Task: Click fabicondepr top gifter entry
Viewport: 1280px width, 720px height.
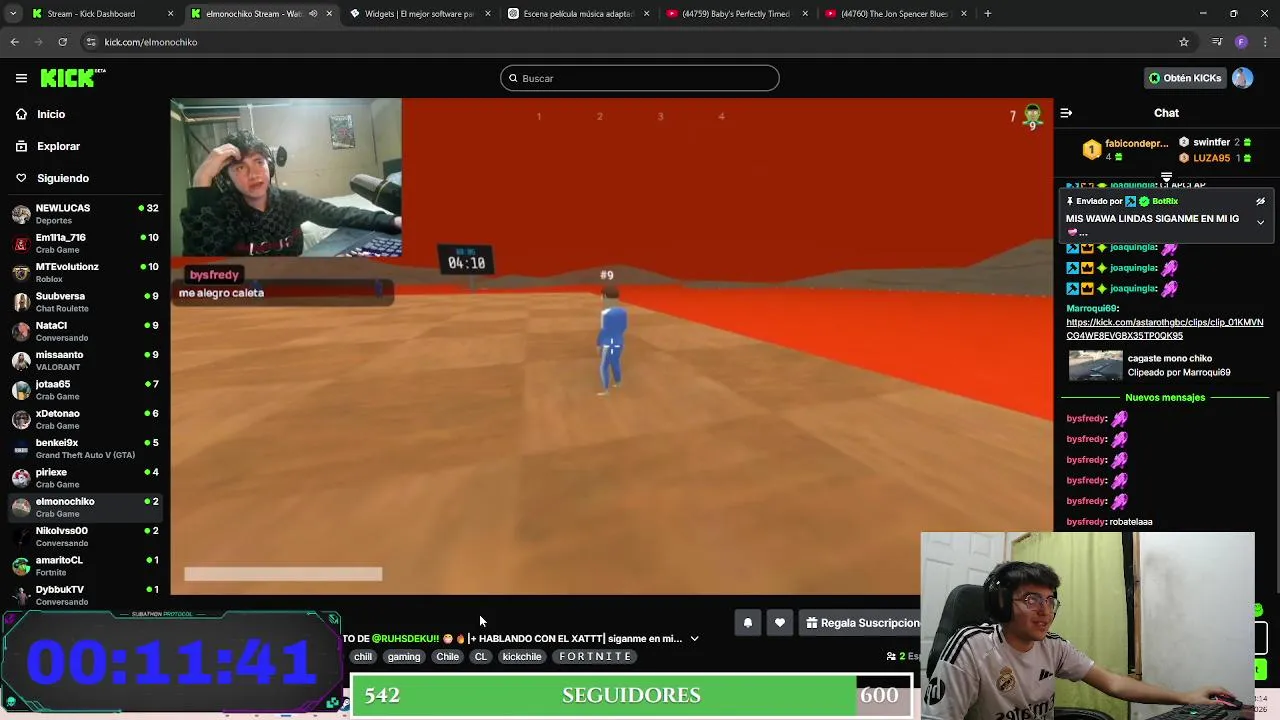Action: pyautogui.click(x=1126, y=149)
